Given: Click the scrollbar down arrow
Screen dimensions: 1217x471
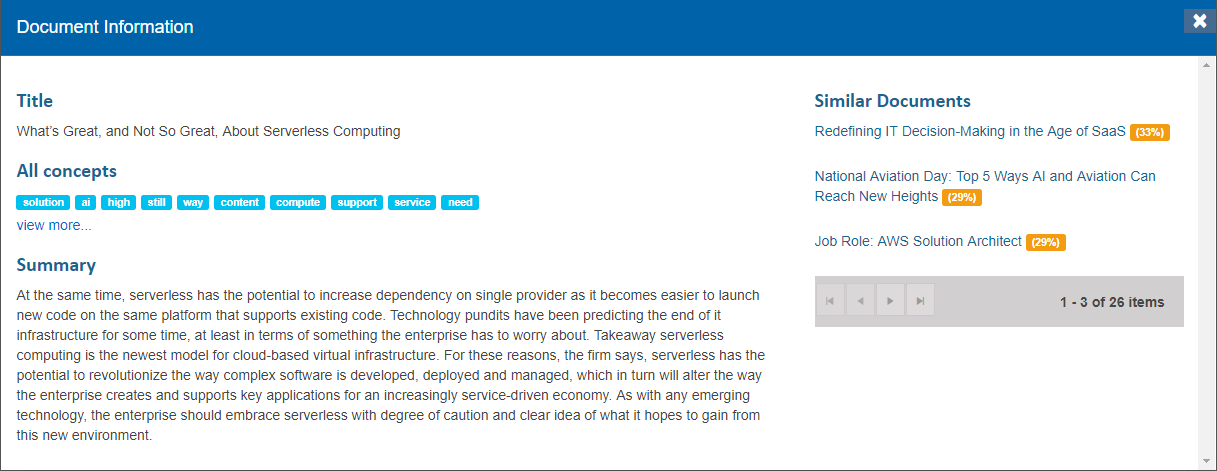Looking at the screenshot, I should [1206, 459].
